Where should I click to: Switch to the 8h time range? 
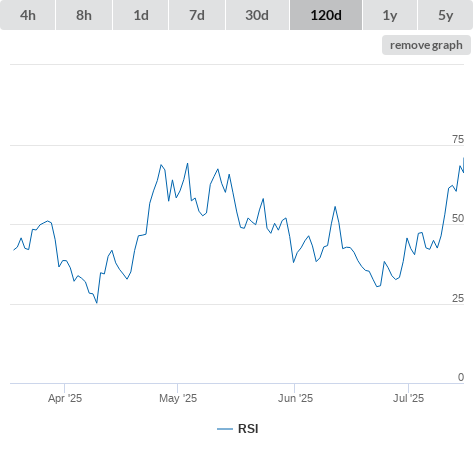84,15
